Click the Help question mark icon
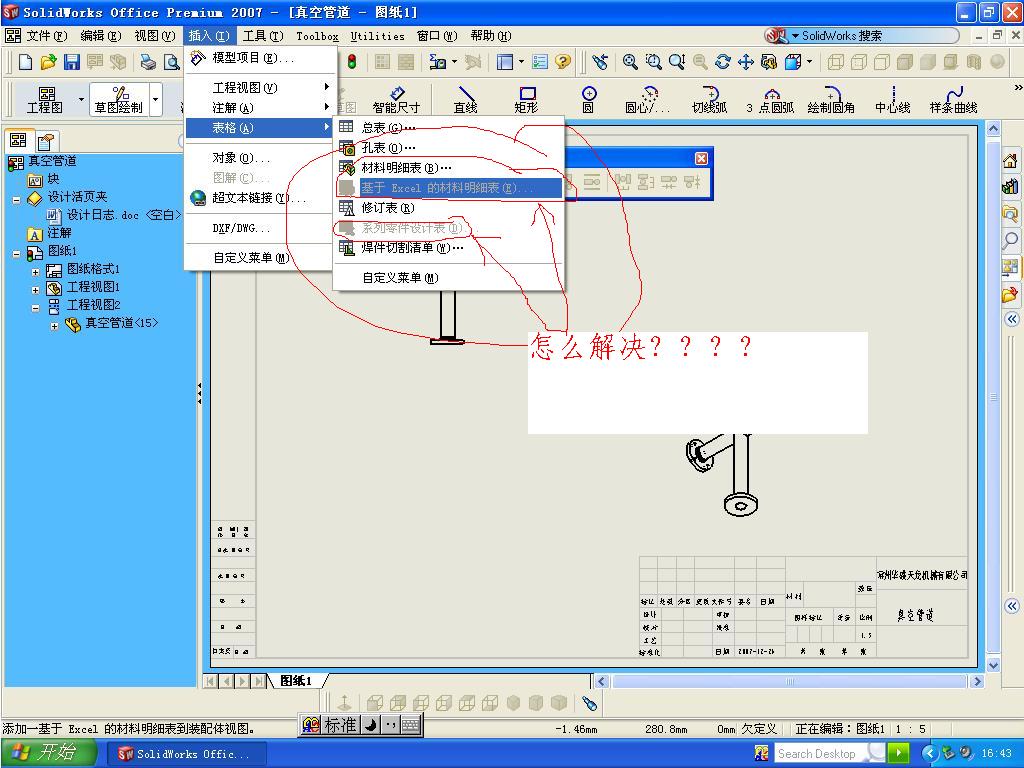Screen dimensions: 1024x768 (563, 62)
